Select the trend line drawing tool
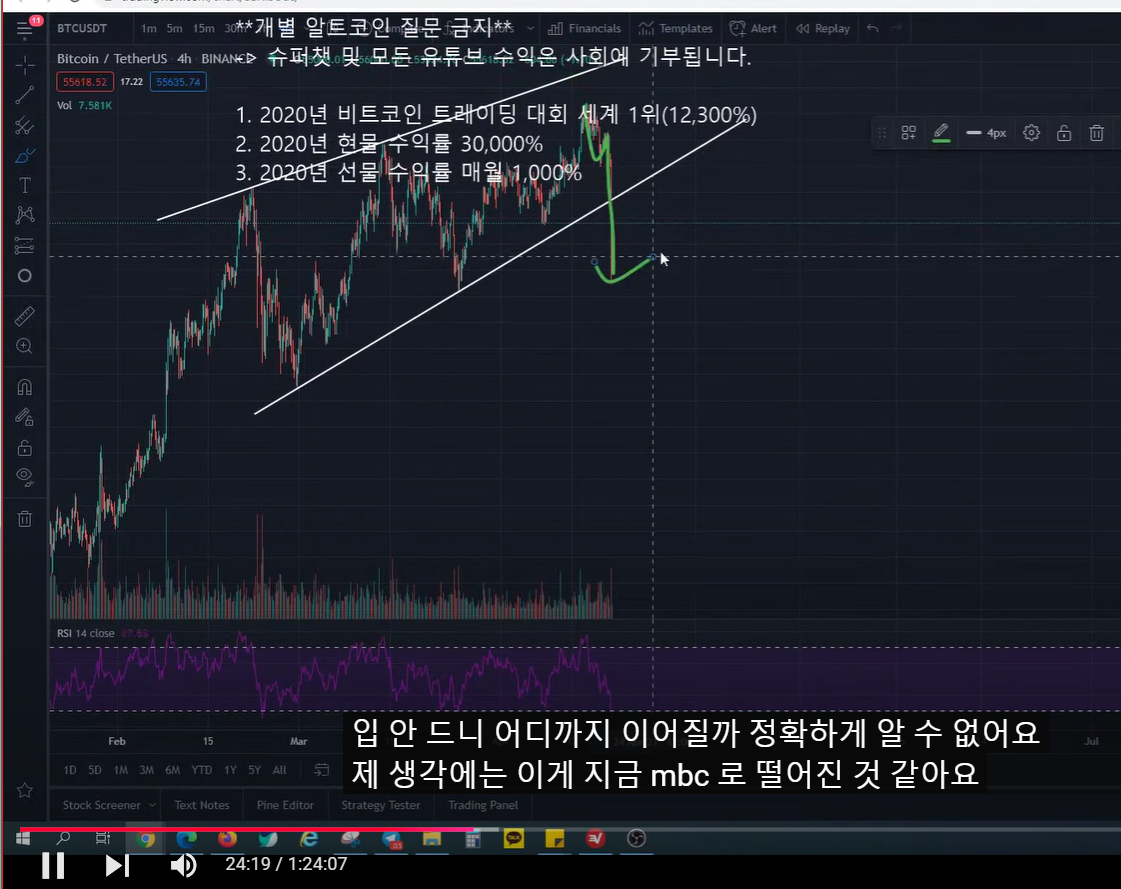 25,95
